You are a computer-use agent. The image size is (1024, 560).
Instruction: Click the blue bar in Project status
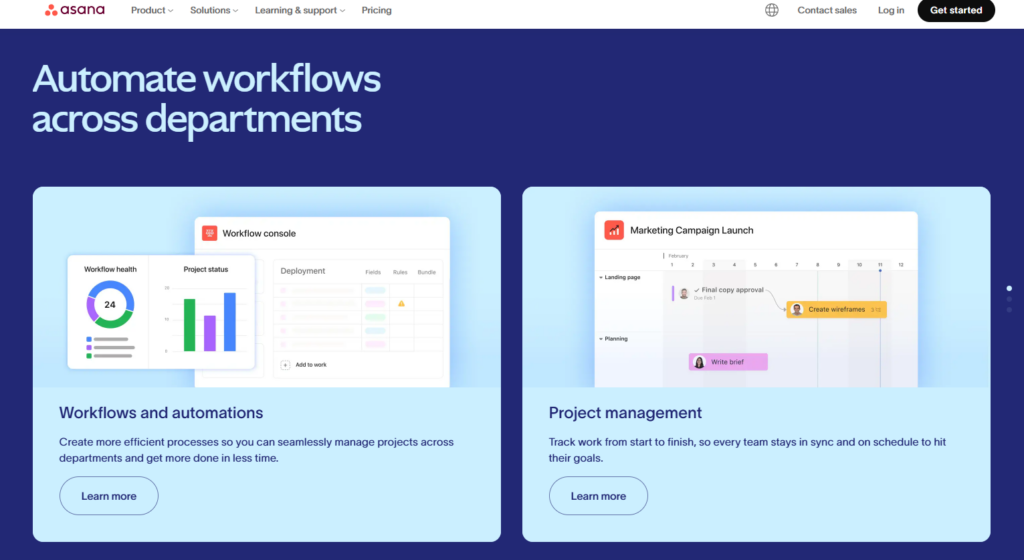(x=230, y=322)
